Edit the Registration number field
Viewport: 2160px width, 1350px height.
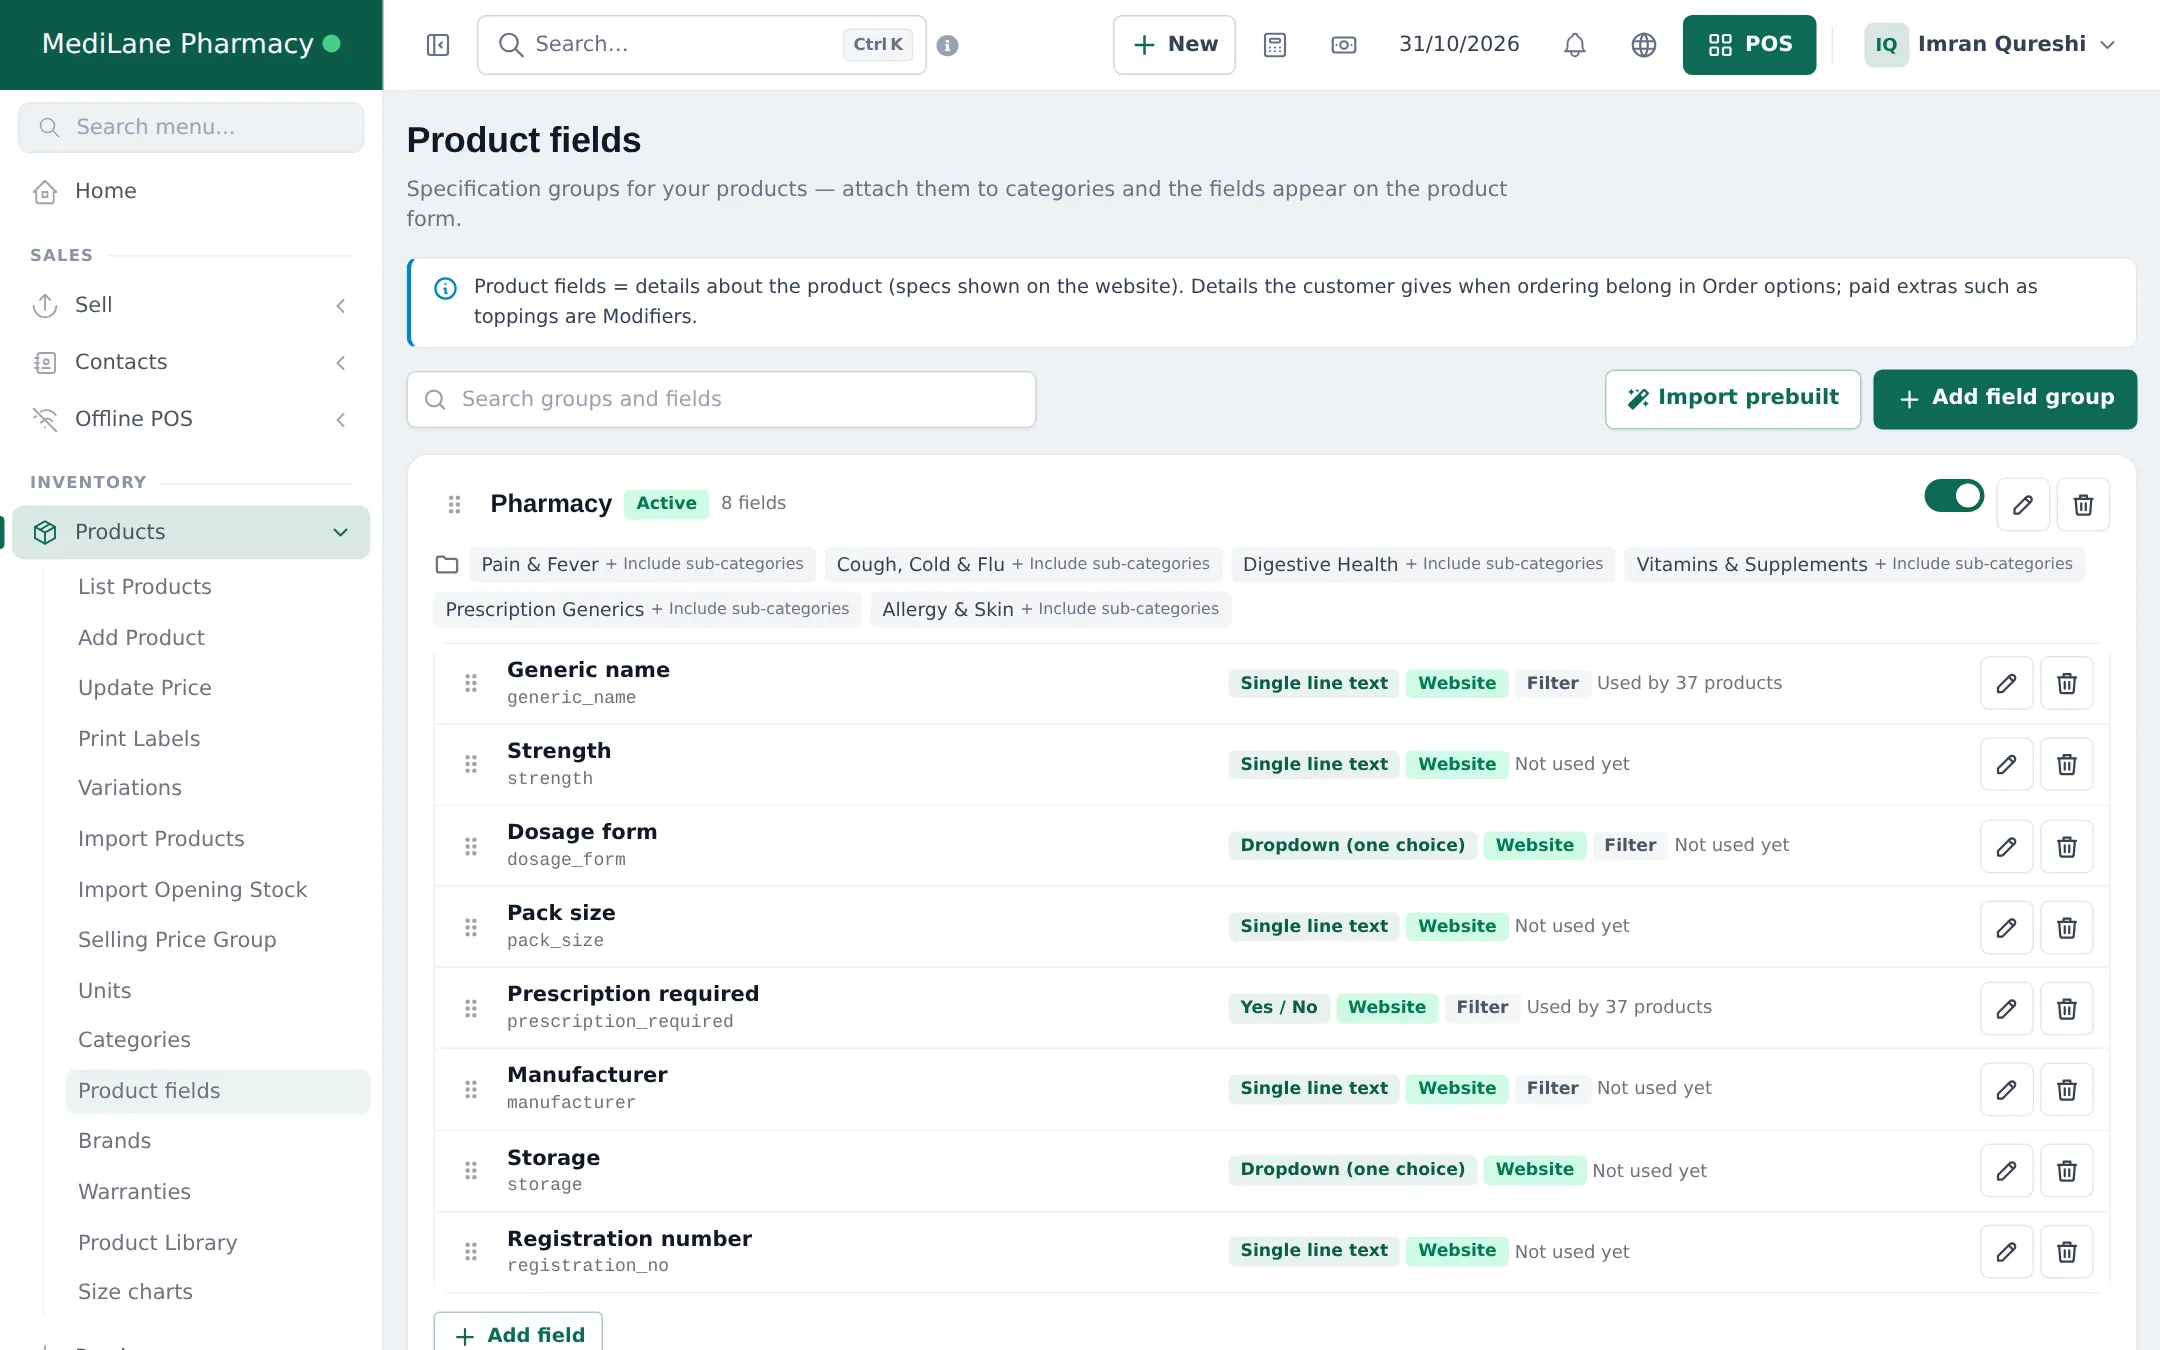(2006, 1251)
